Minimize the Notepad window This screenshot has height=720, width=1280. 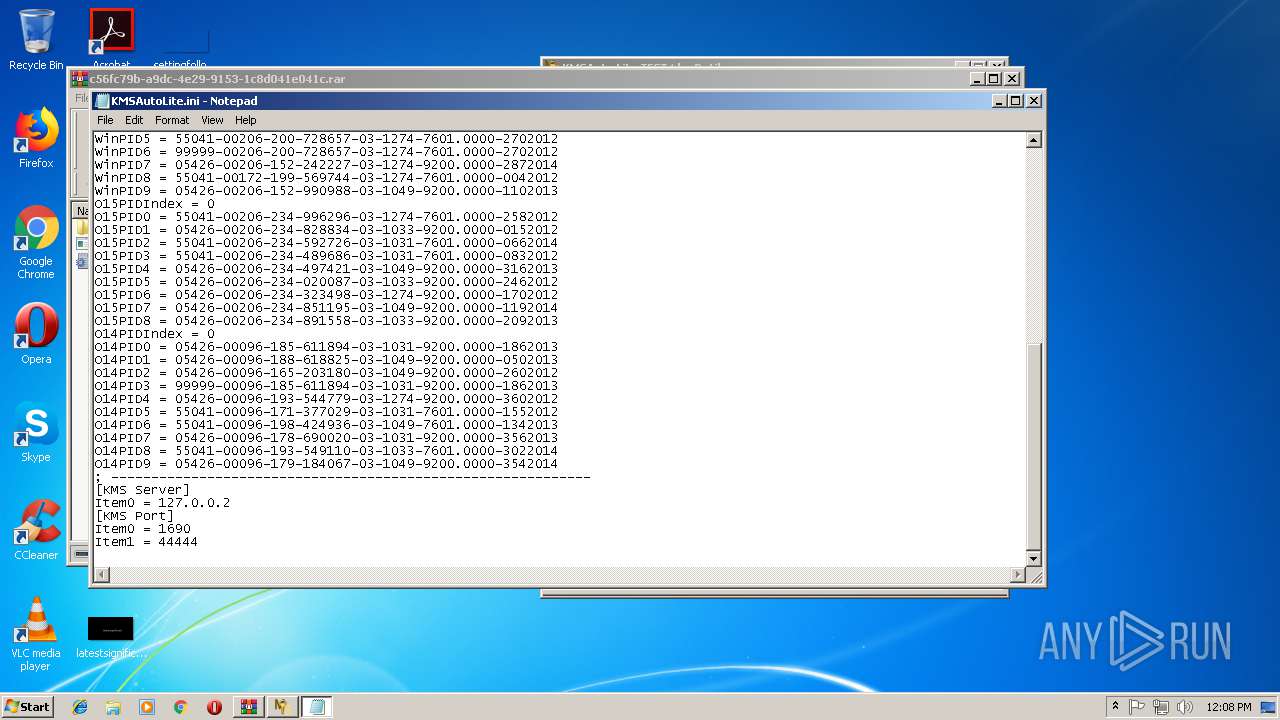pyautogui.click(x=999, y=101)
